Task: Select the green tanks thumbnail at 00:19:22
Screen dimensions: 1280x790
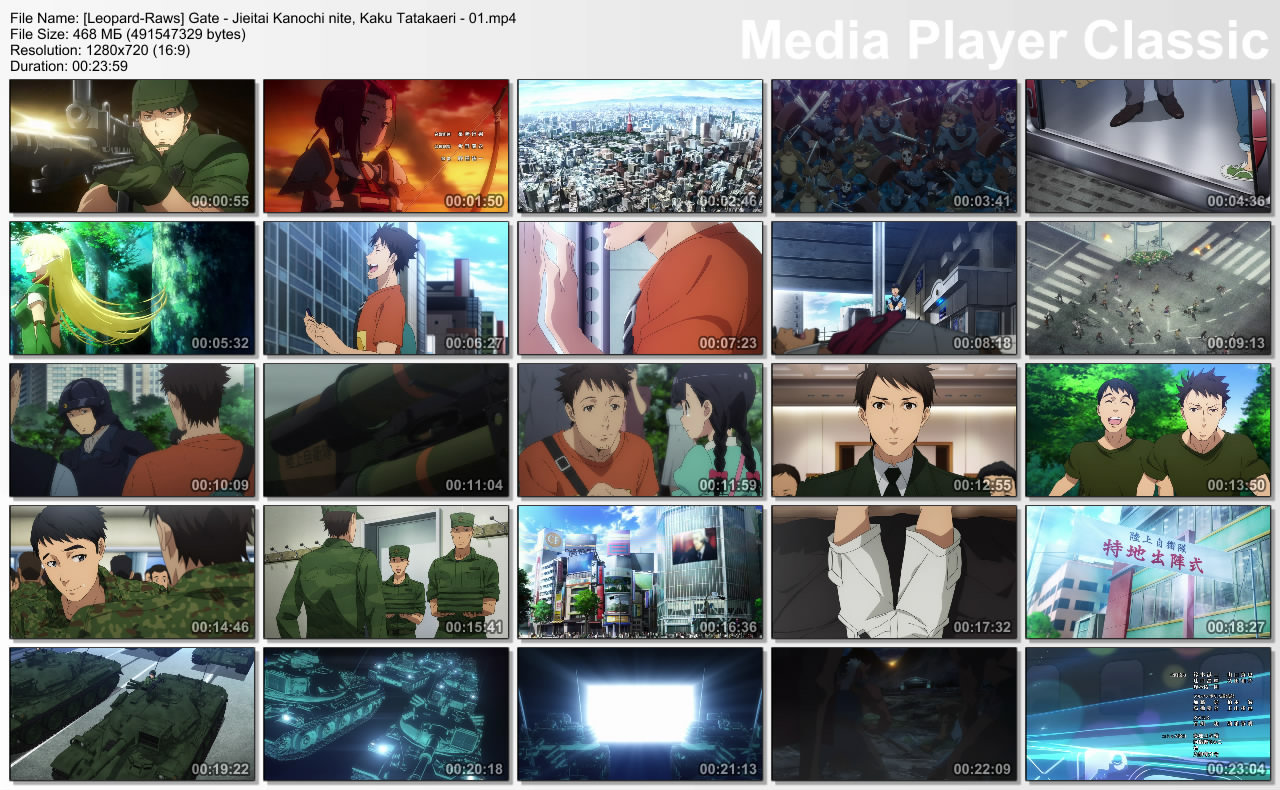Action: click(132, 714)
